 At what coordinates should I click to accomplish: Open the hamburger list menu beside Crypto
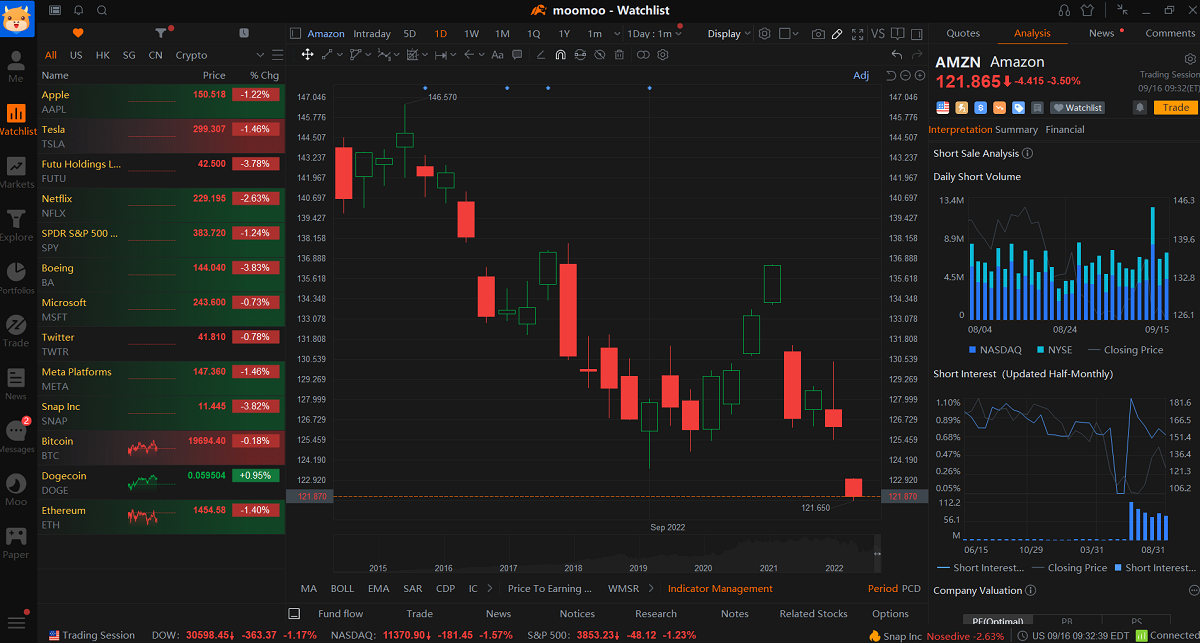point(276,55)
